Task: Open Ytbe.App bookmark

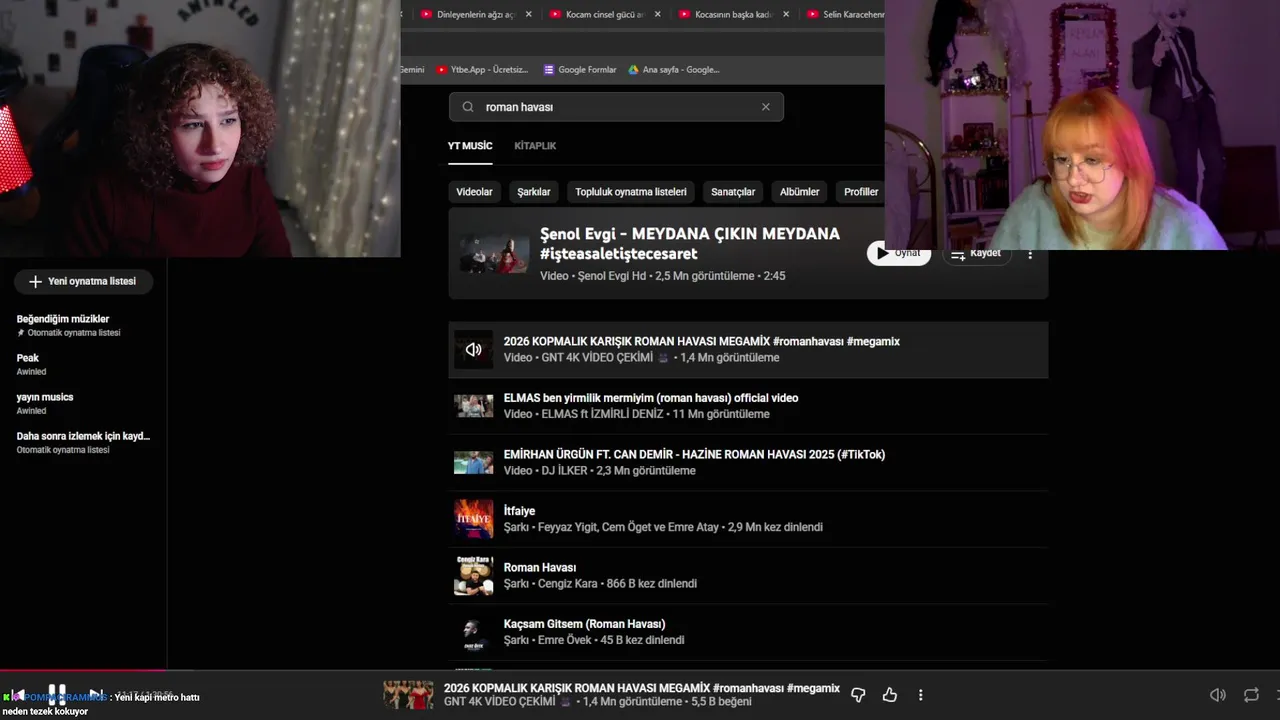Action: [482, 70]
